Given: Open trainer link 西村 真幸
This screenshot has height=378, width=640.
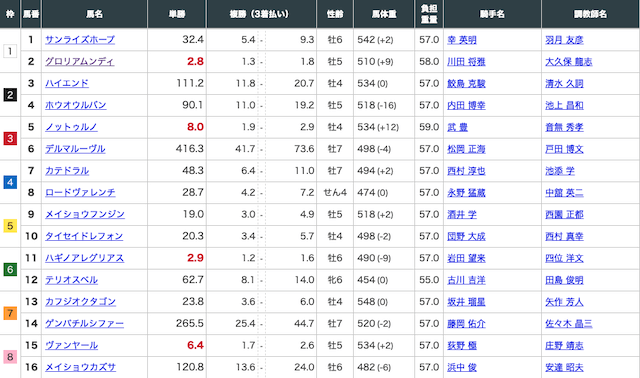Looking at the screenshot, I should 564,236.
